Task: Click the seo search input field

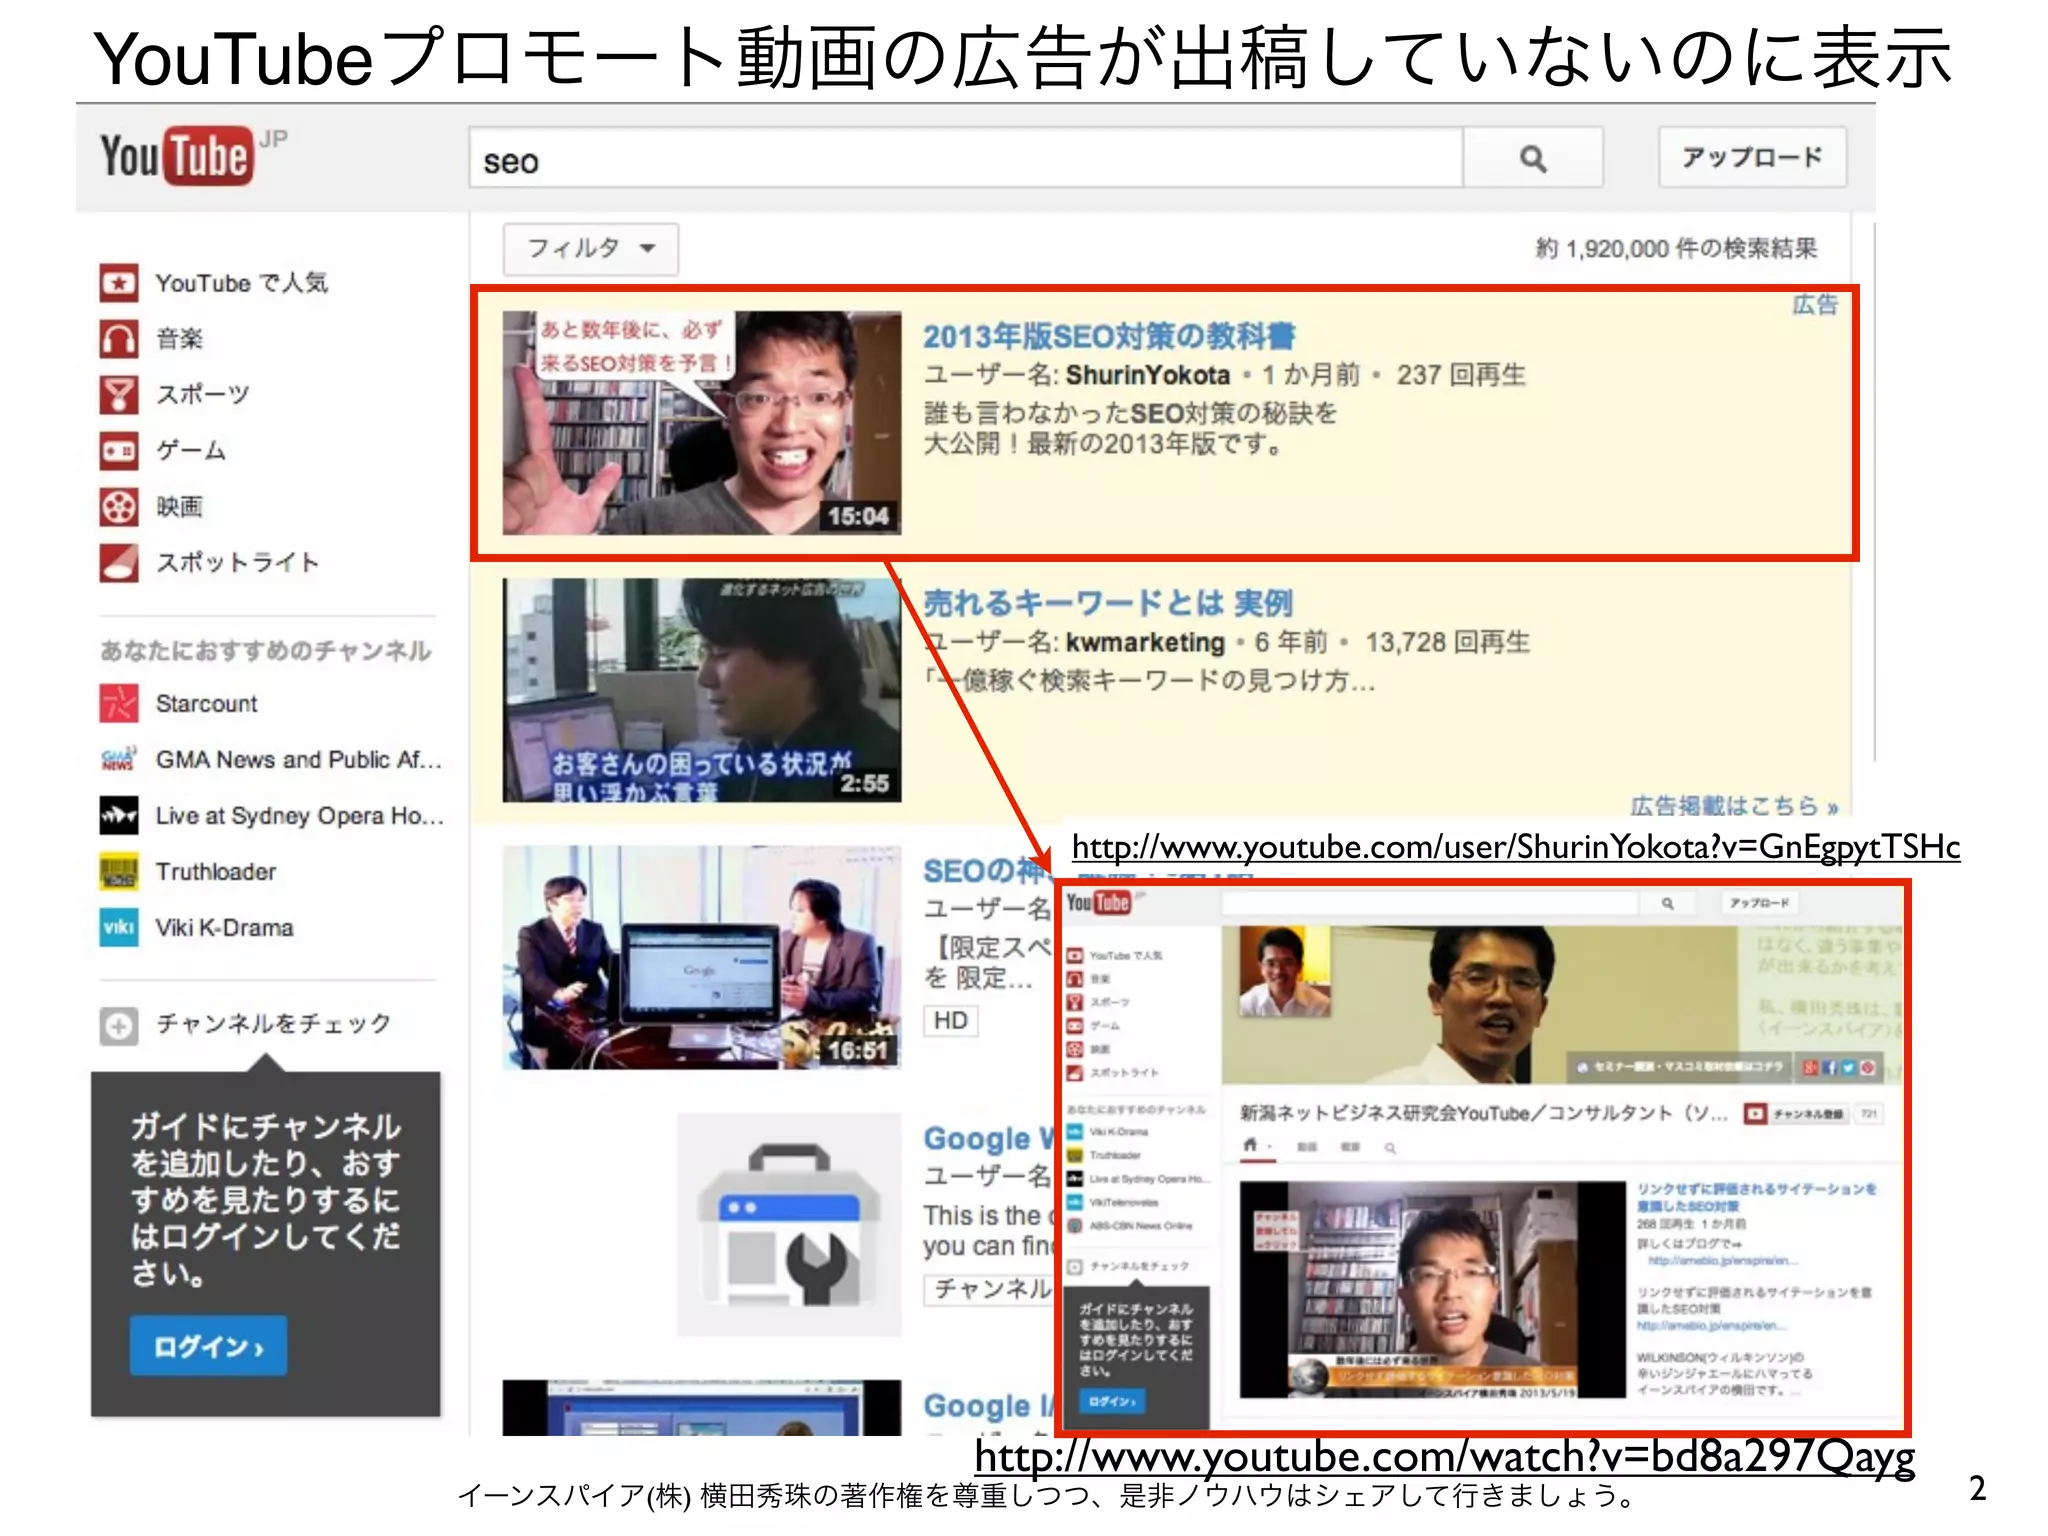Action: click(965, 158)
